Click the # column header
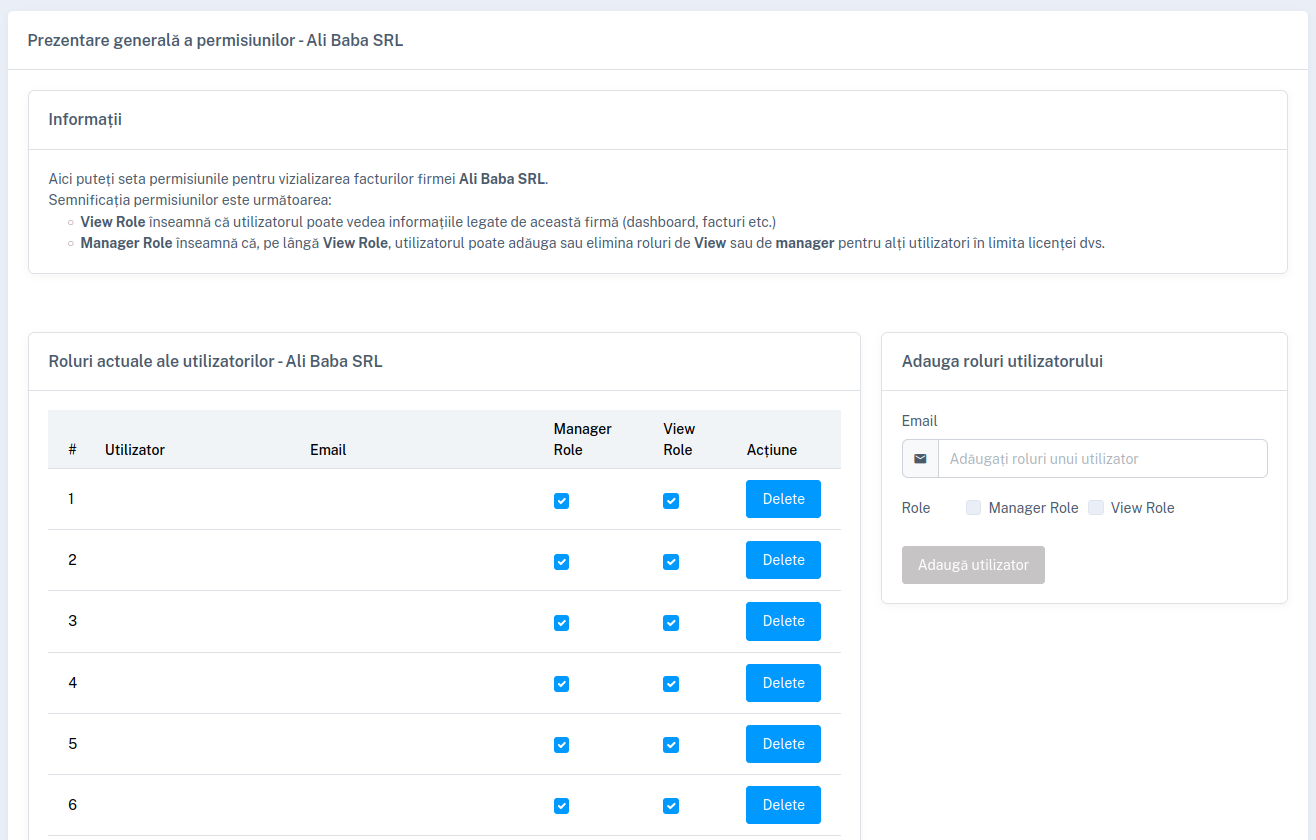The image size is (1316, 840). tap(72, 450)
